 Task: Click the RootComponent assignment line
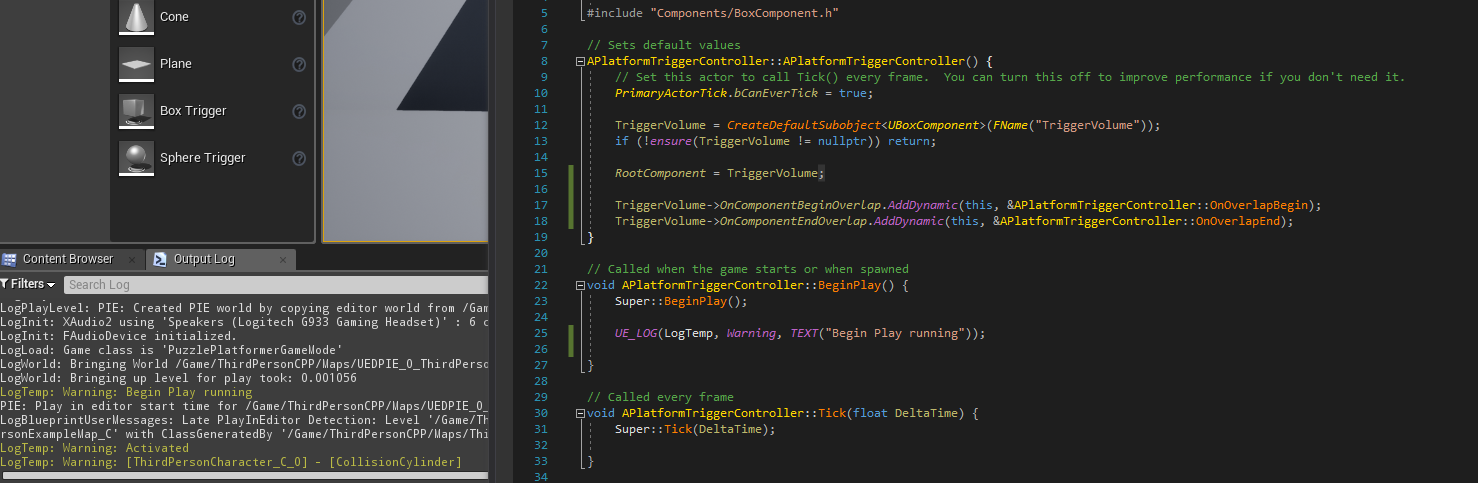pyautogui.click(x=718, y=174)
